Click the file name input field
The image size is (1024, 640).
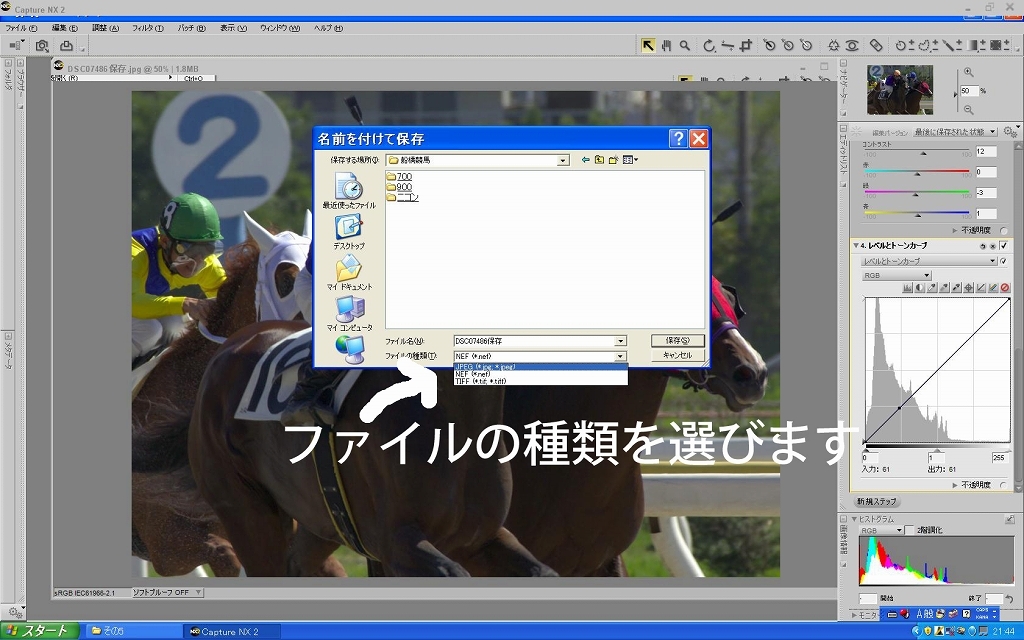[x=534, y=341]
